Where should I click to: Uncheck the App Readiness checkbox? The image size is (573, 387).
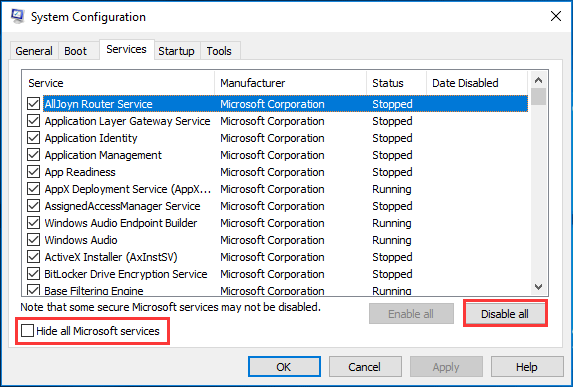tap(33, 172)
